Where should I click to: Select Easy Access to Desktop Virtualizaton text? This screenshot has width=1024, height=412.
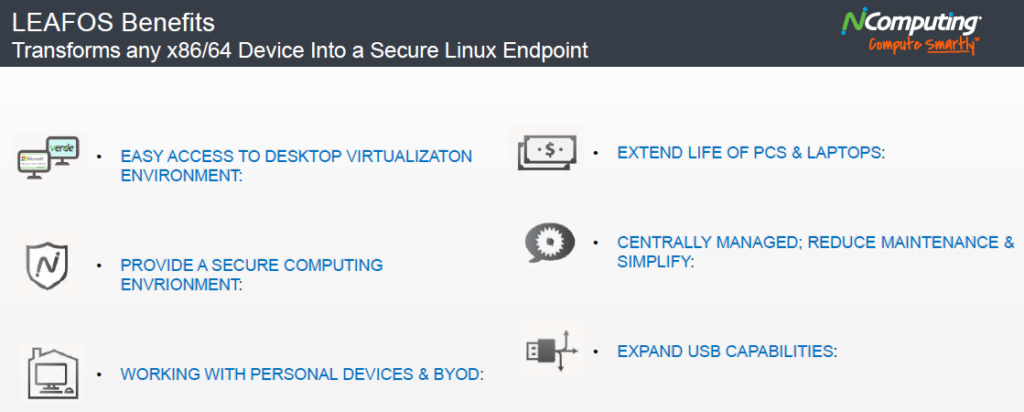tap(296, 166)
